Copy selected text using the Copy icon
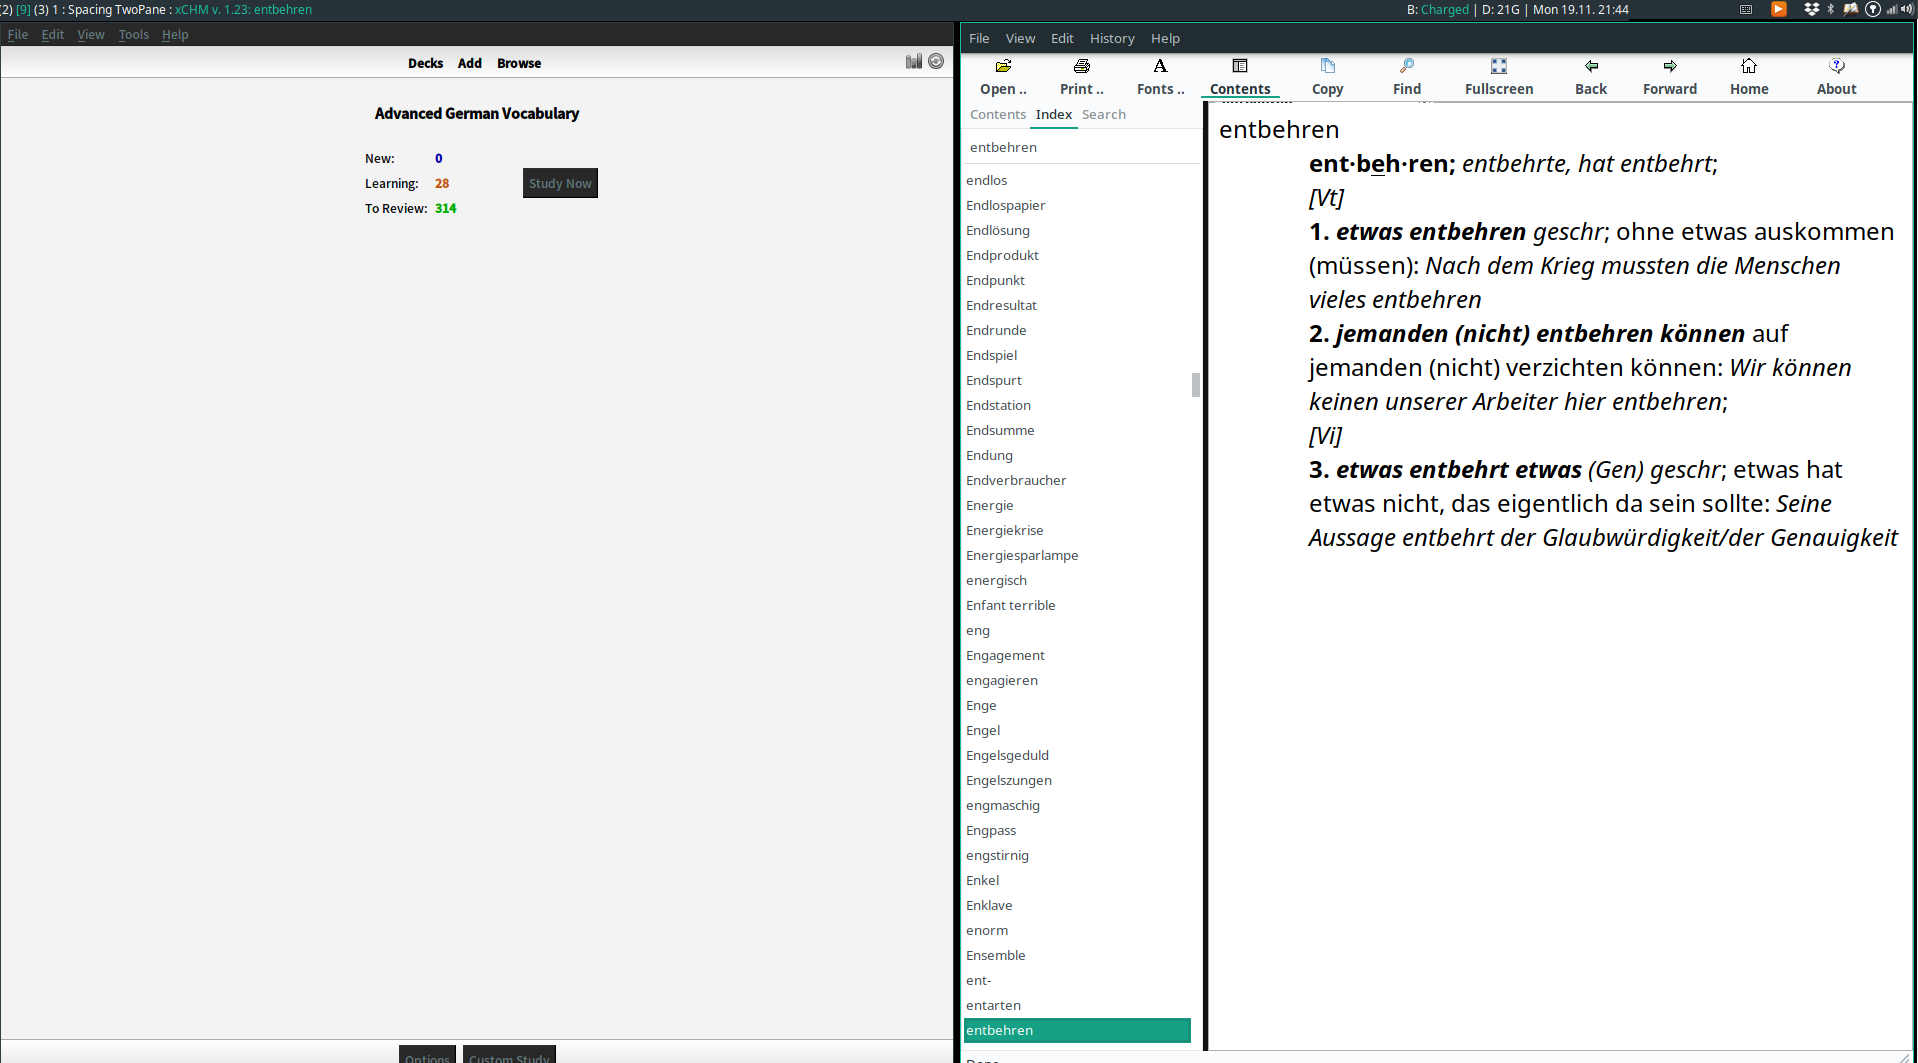The width and height of the screenshot is (1918, 1063). [x=1327, y=75]
